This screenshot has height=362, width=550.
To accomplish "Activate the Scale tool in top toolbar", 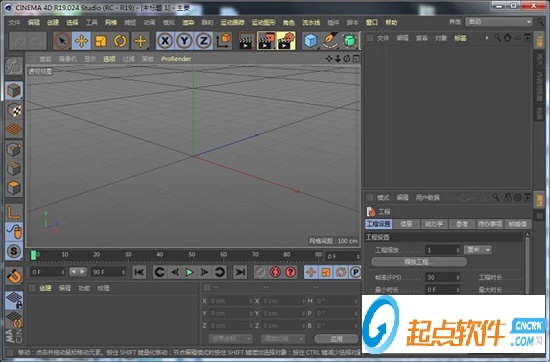I will (100, 41).
